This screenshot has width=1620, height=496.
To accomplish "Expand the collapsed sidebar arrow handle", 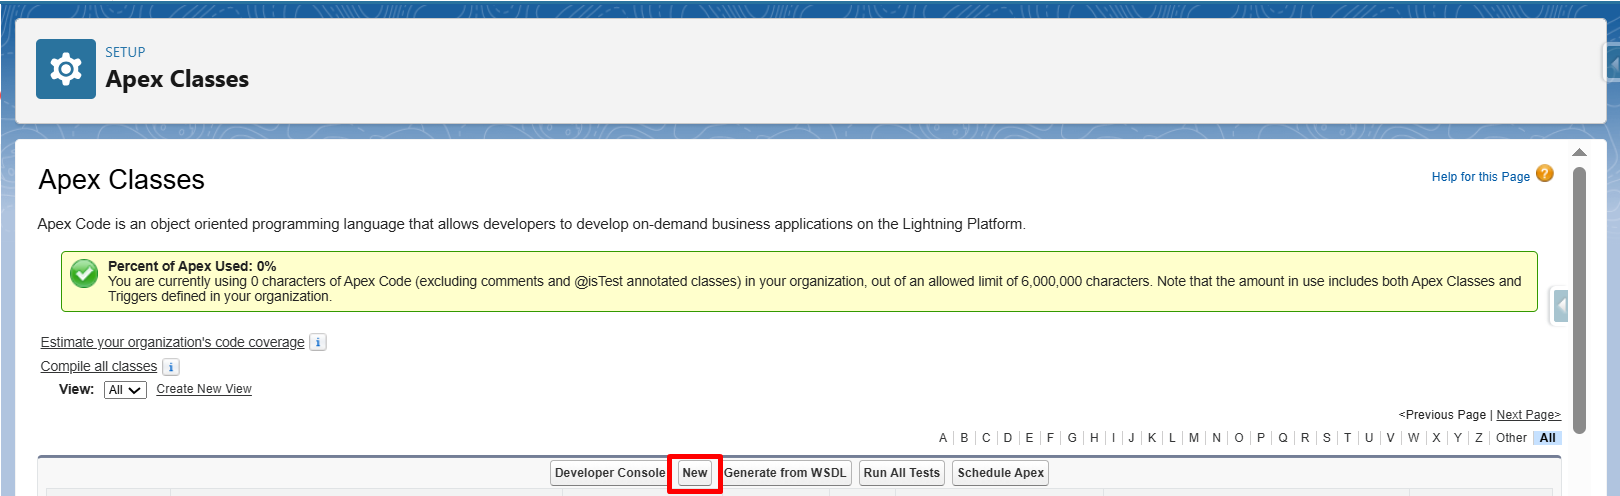I will click(1561, 306).
